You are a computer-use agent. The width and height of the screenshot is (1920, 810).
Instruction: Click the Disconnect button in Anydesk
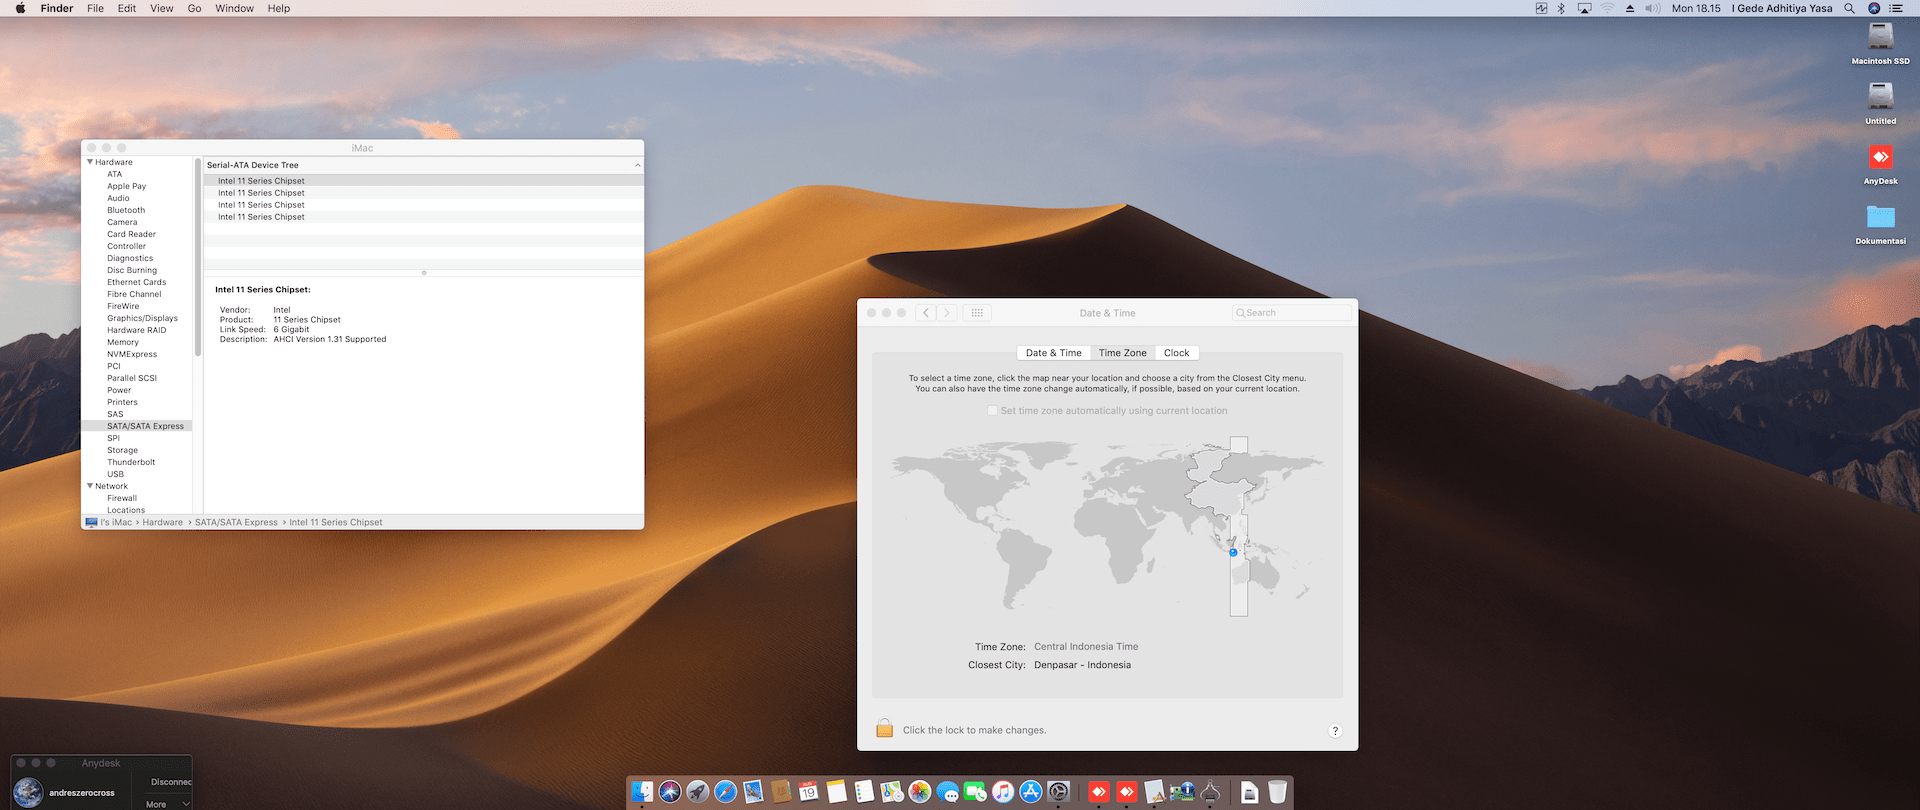pyautogui.click(x=170, y=782)
